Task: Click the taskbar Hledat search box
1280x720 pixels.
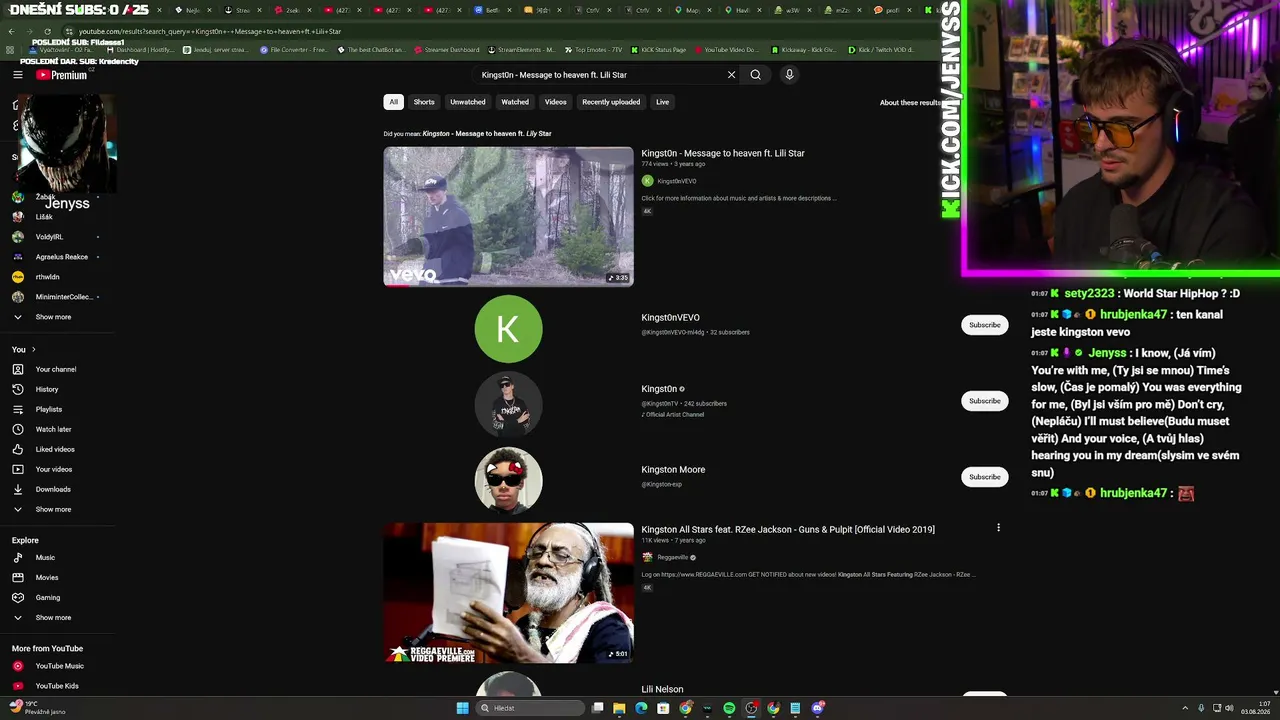Action: click(x=531, y=708)
